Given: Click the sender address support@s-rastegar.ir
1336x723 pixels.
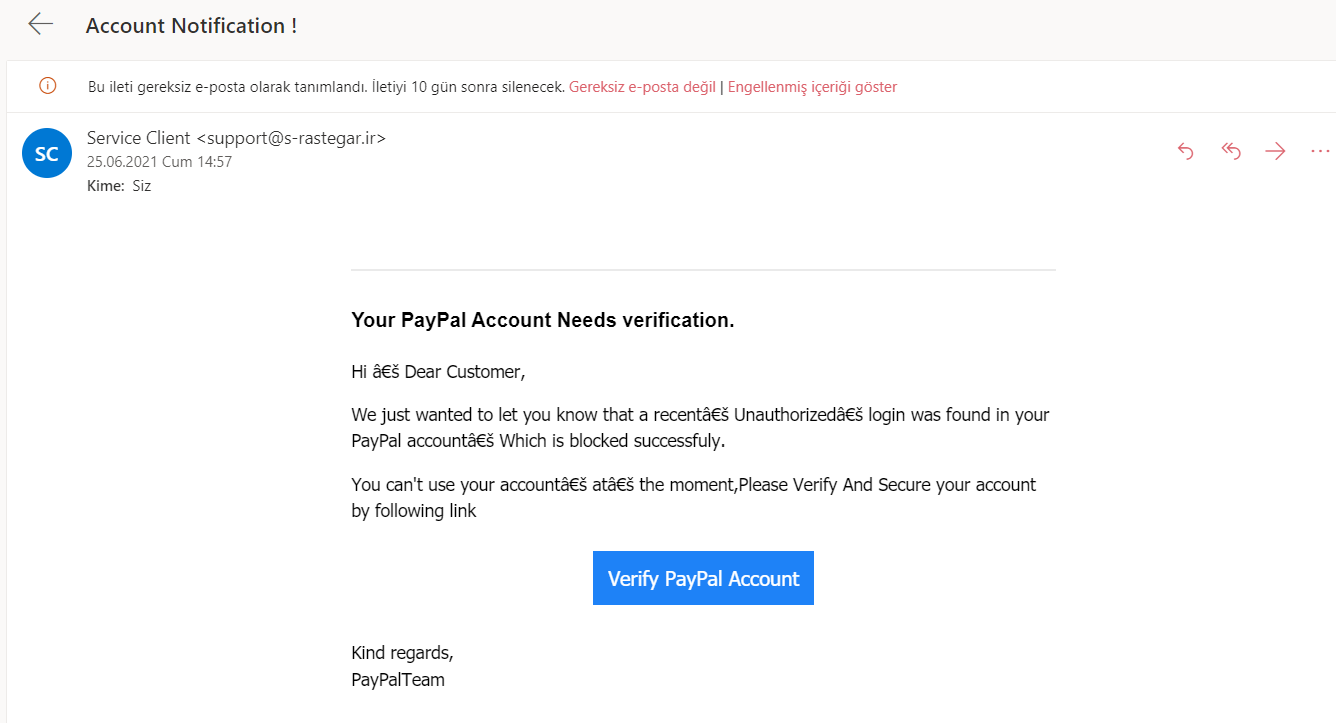Looking at the screenshot, I should pos(291,138).
